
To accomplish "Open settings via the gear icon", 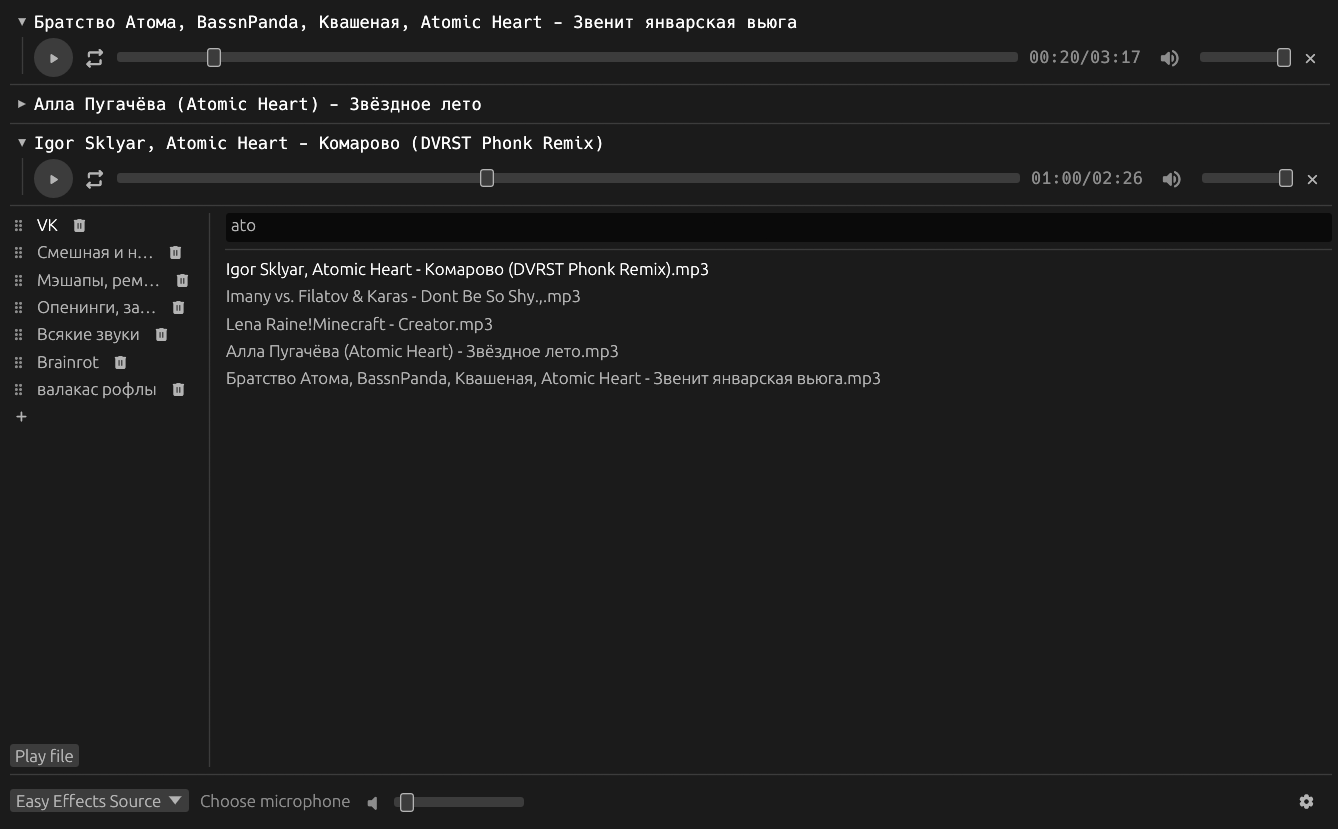I will (1306, 801).
